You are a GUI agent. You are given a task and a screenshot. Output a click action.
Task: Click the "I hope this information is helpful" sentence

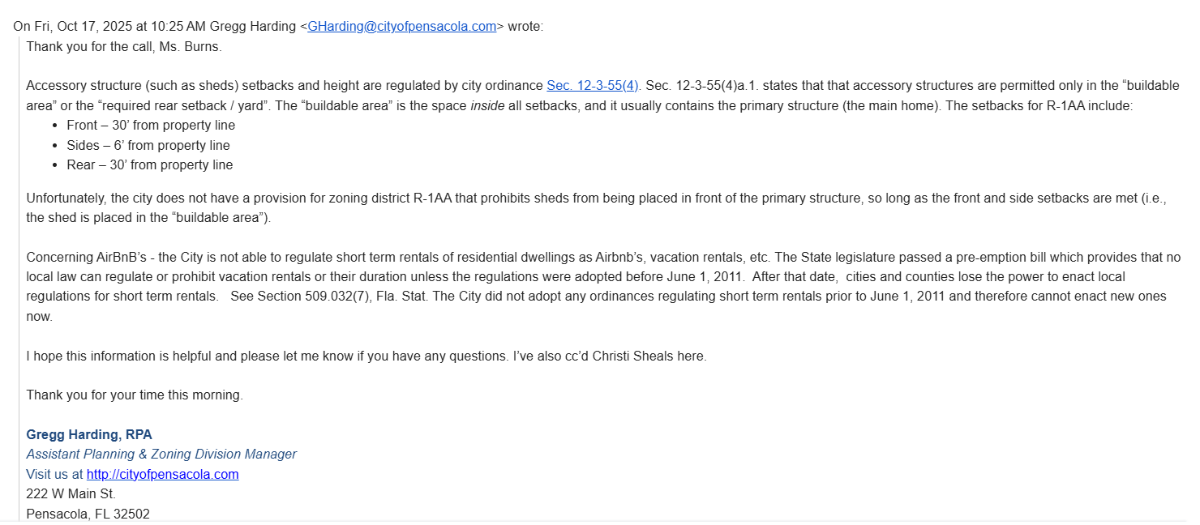tap(120, 356)
